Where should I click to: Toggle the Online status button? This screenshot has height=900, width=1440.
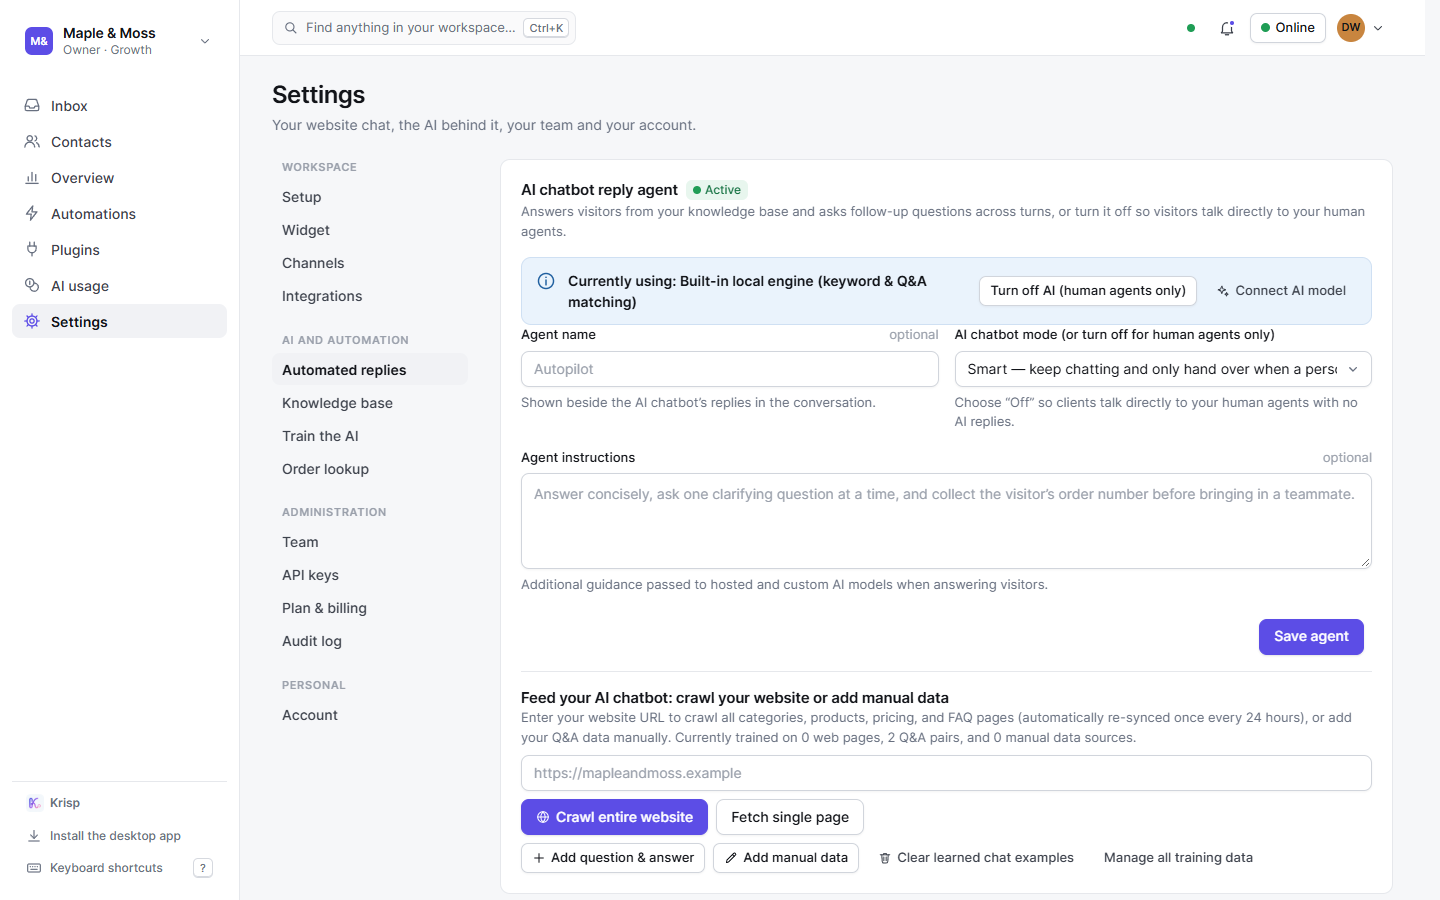coord(1288,28)
